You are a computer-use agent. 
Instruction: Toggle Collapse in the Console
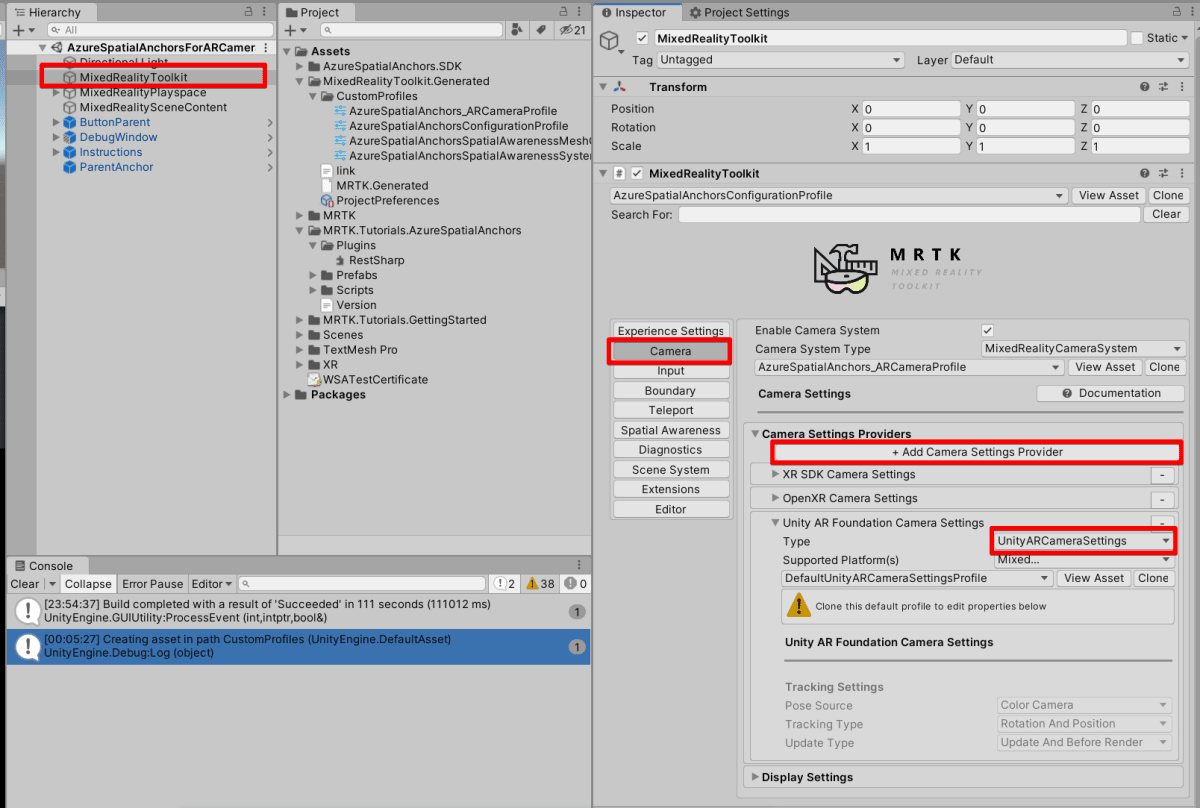pos(88,584)
